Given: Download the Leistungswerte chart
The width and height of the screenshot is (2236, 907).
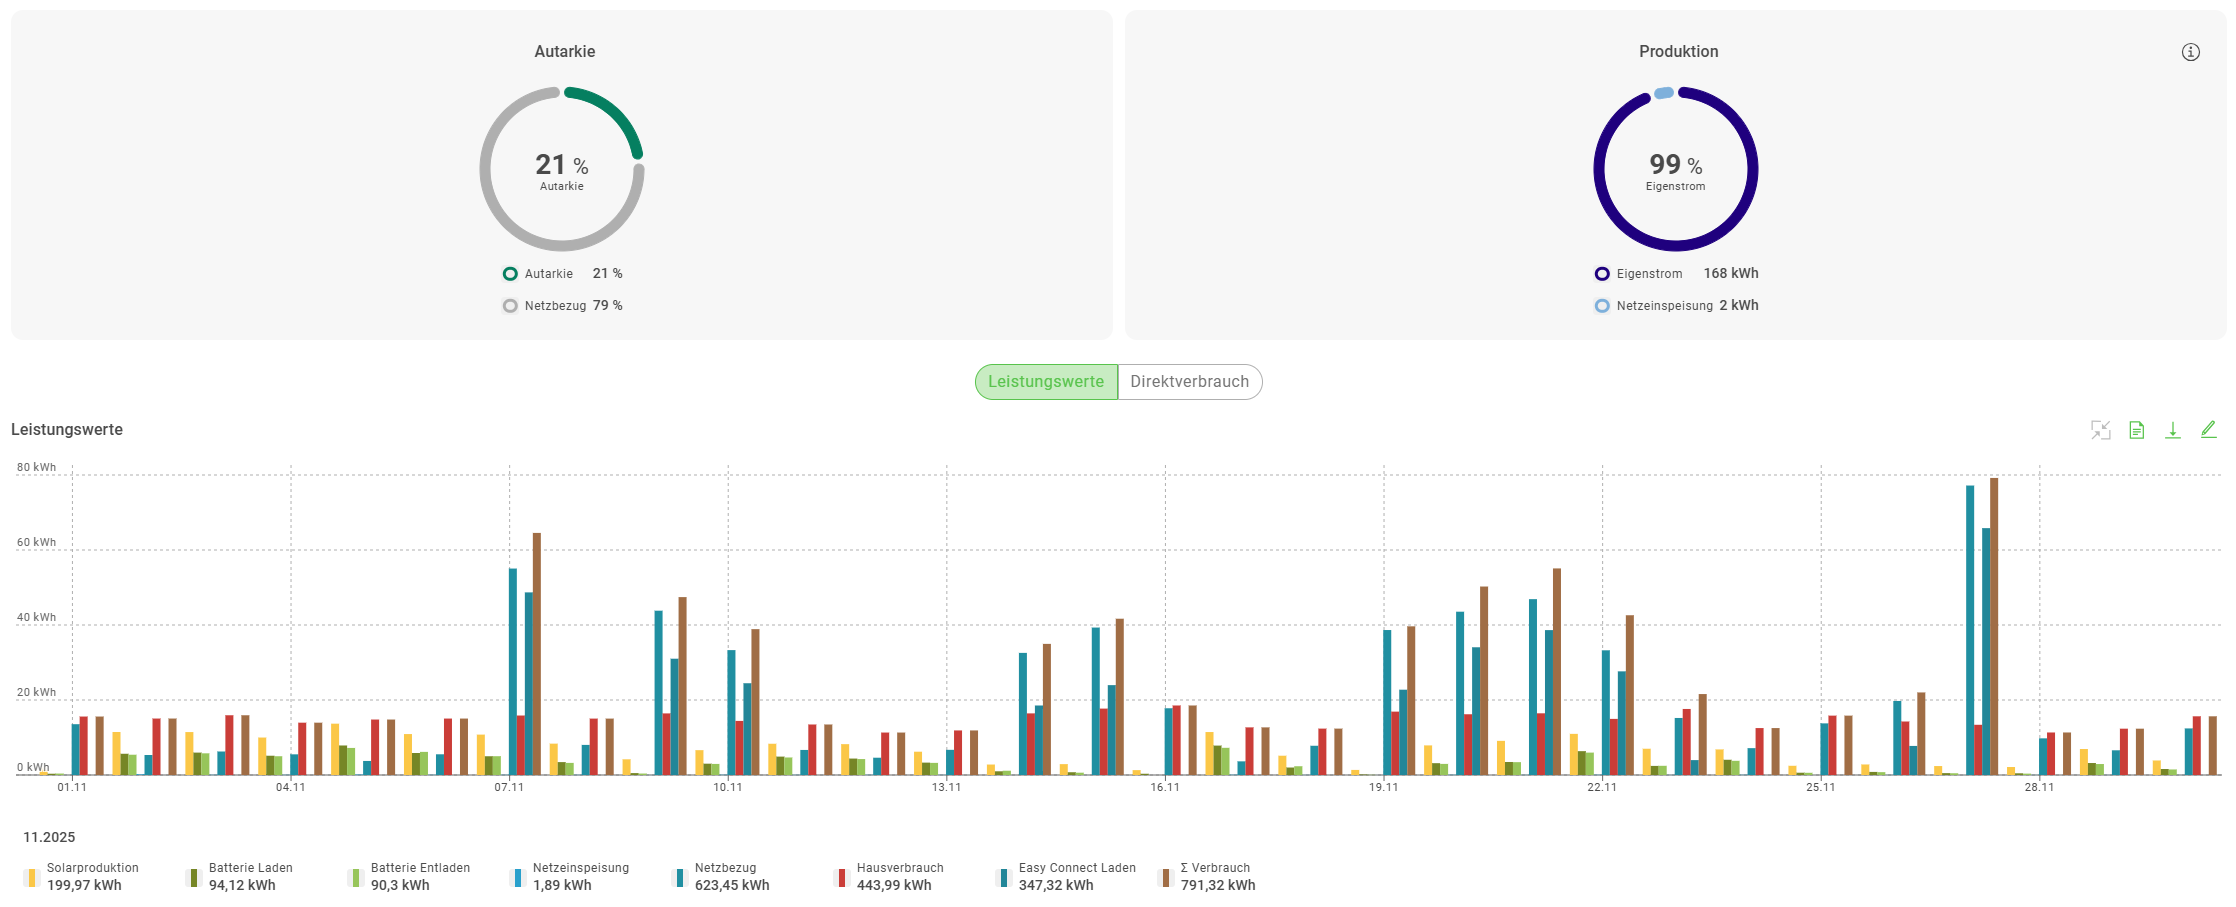Looking at the screenshot, I should click(x=2172, y=430).
